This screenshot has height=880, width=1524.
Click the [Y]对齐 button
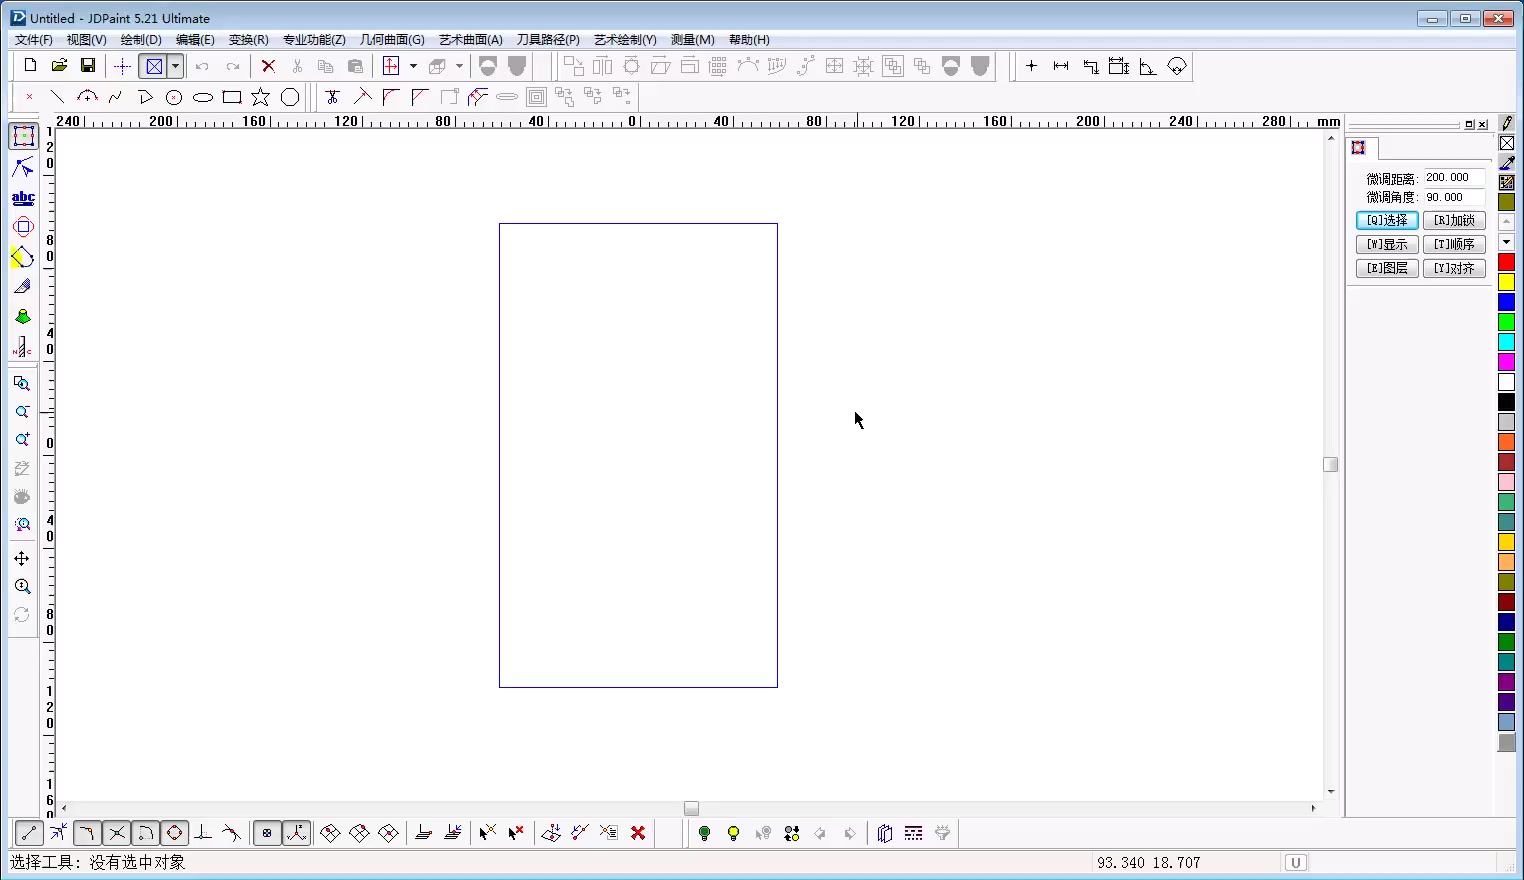click(1454, 268)
